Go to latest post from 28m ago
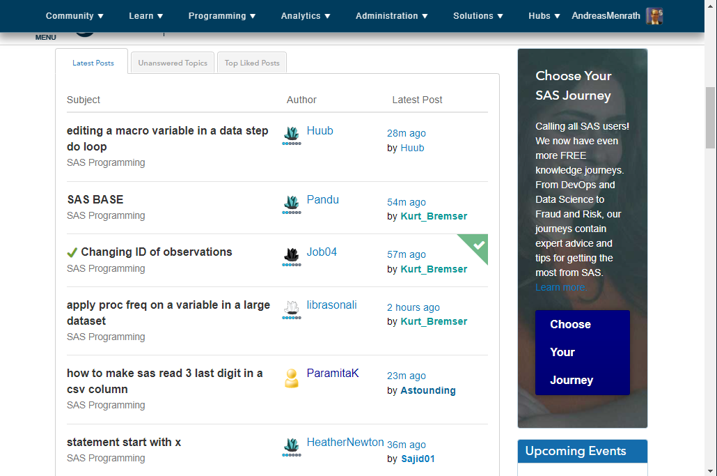 click(x=406, y=133)
